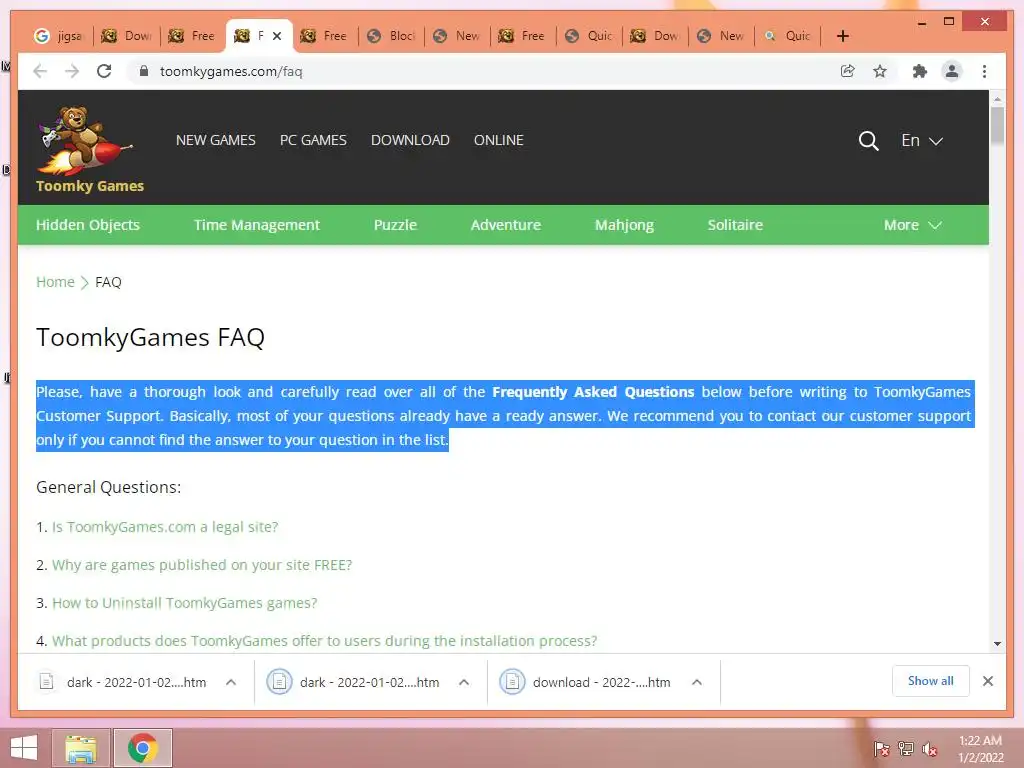This screenshot has width=1024, height=768.
Task: Click the lock icon in address bar
Action: click(144, 71)
